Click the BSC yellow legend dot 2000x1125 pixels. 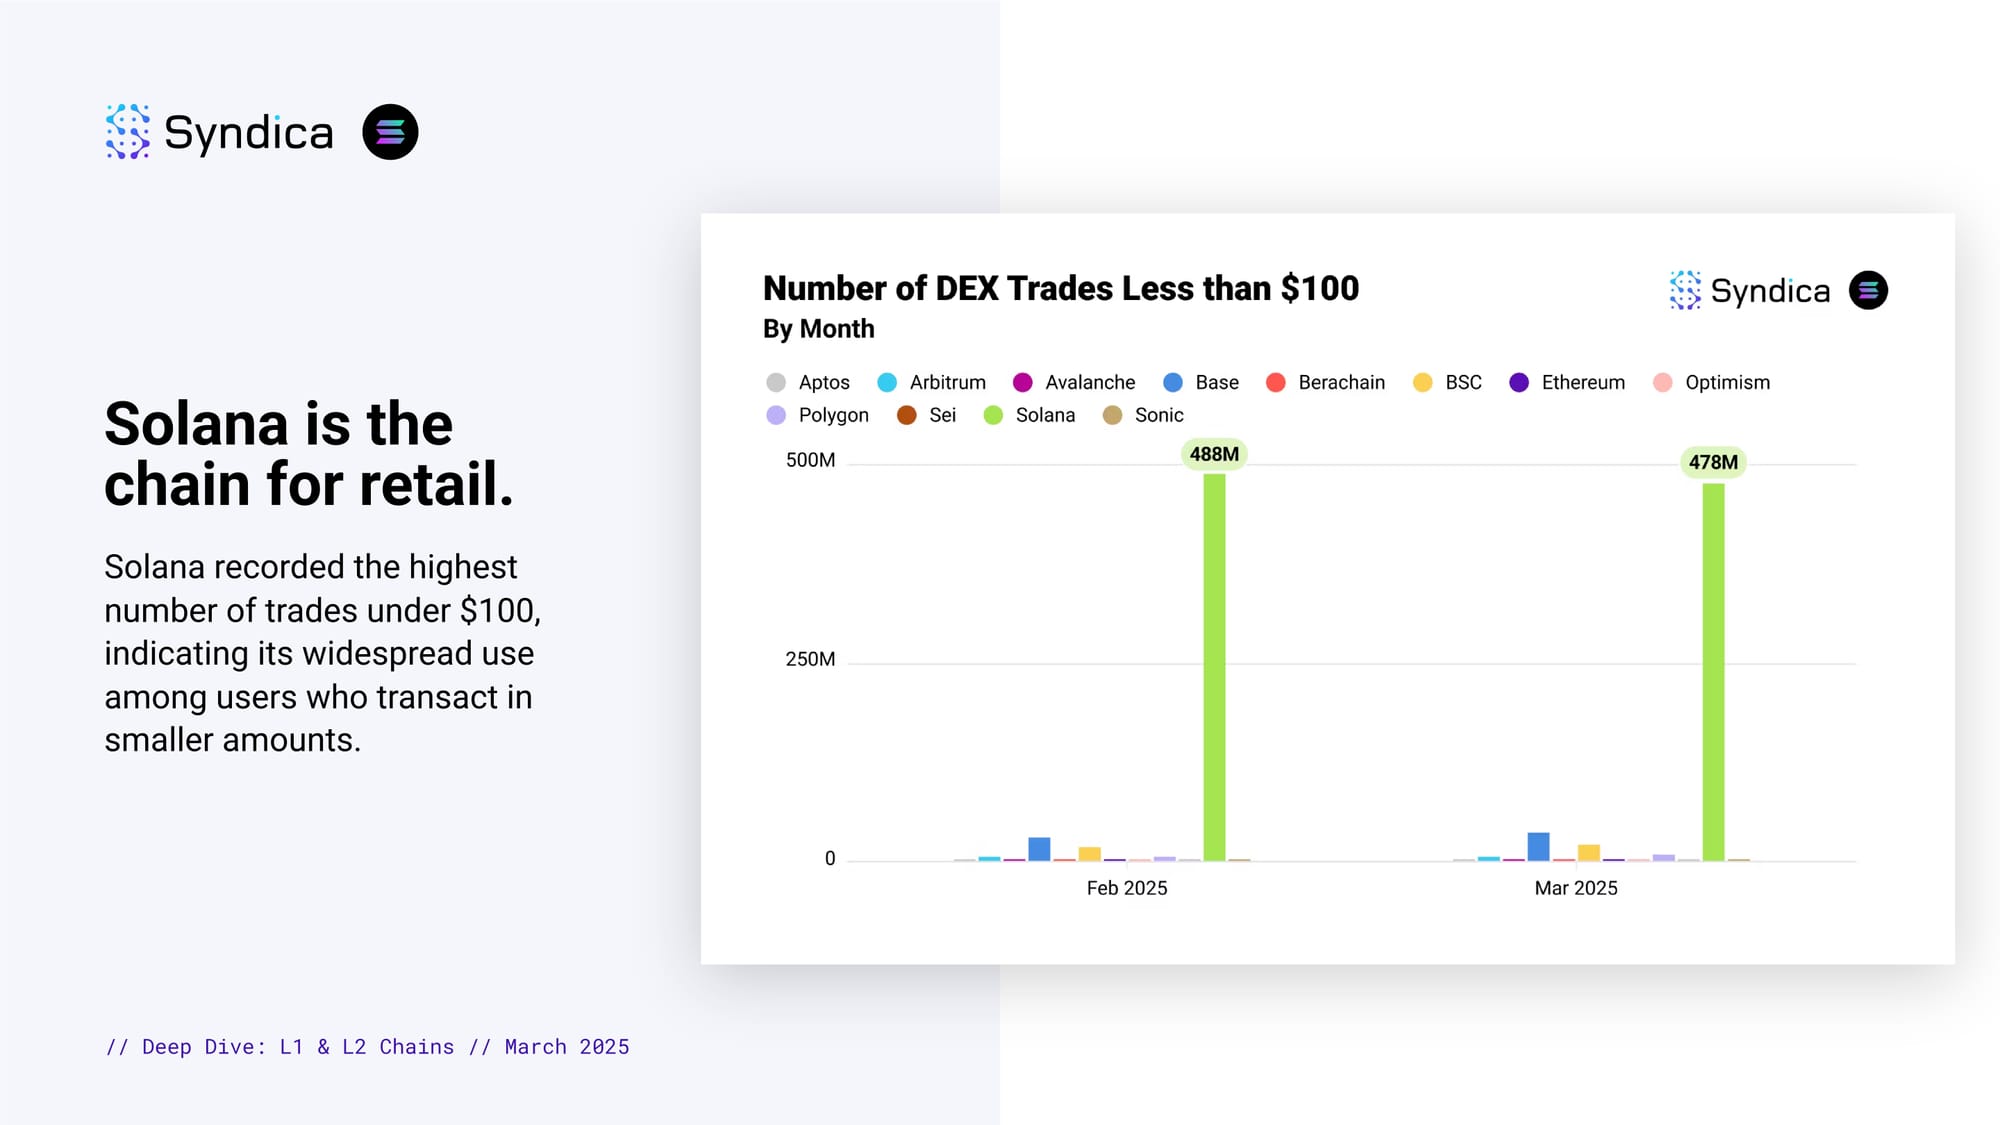(1422, 382)
